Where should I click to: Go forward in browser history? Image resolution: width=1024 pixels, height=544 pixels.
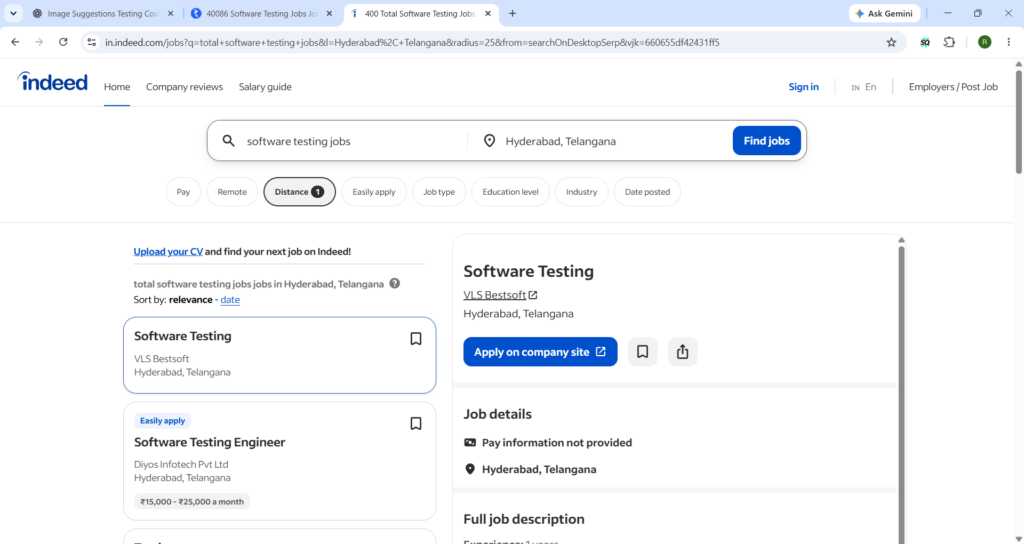pyautogui.click(x=39, y=42)
